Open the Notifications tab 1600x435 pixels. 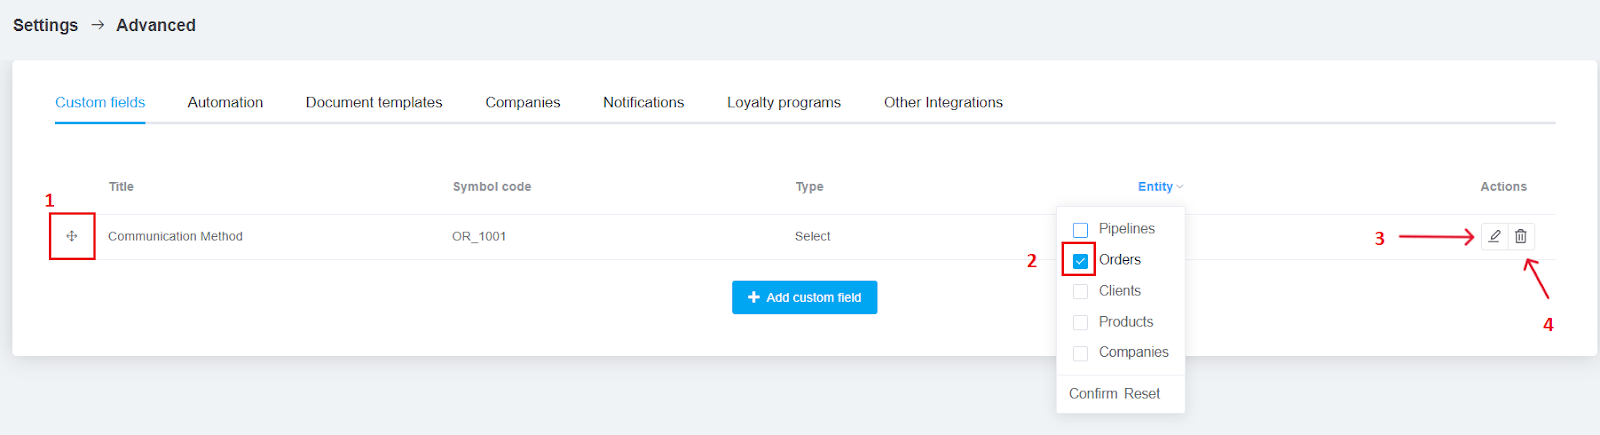[x=644, y=102]
